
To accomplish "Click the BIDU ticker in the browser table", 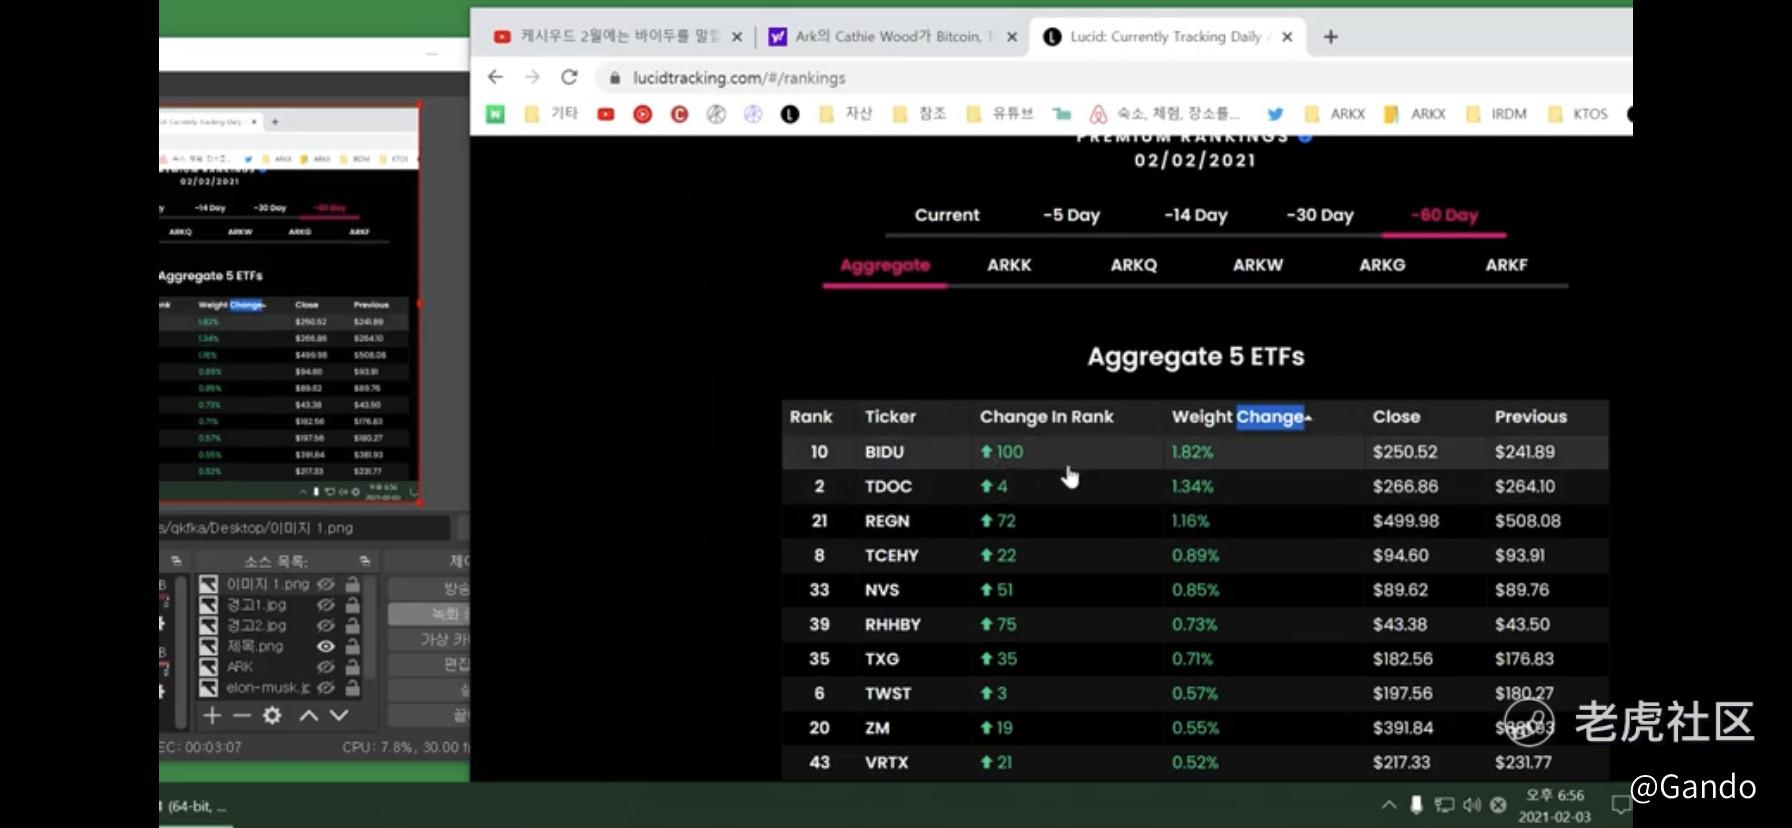I will click(884, 452).
